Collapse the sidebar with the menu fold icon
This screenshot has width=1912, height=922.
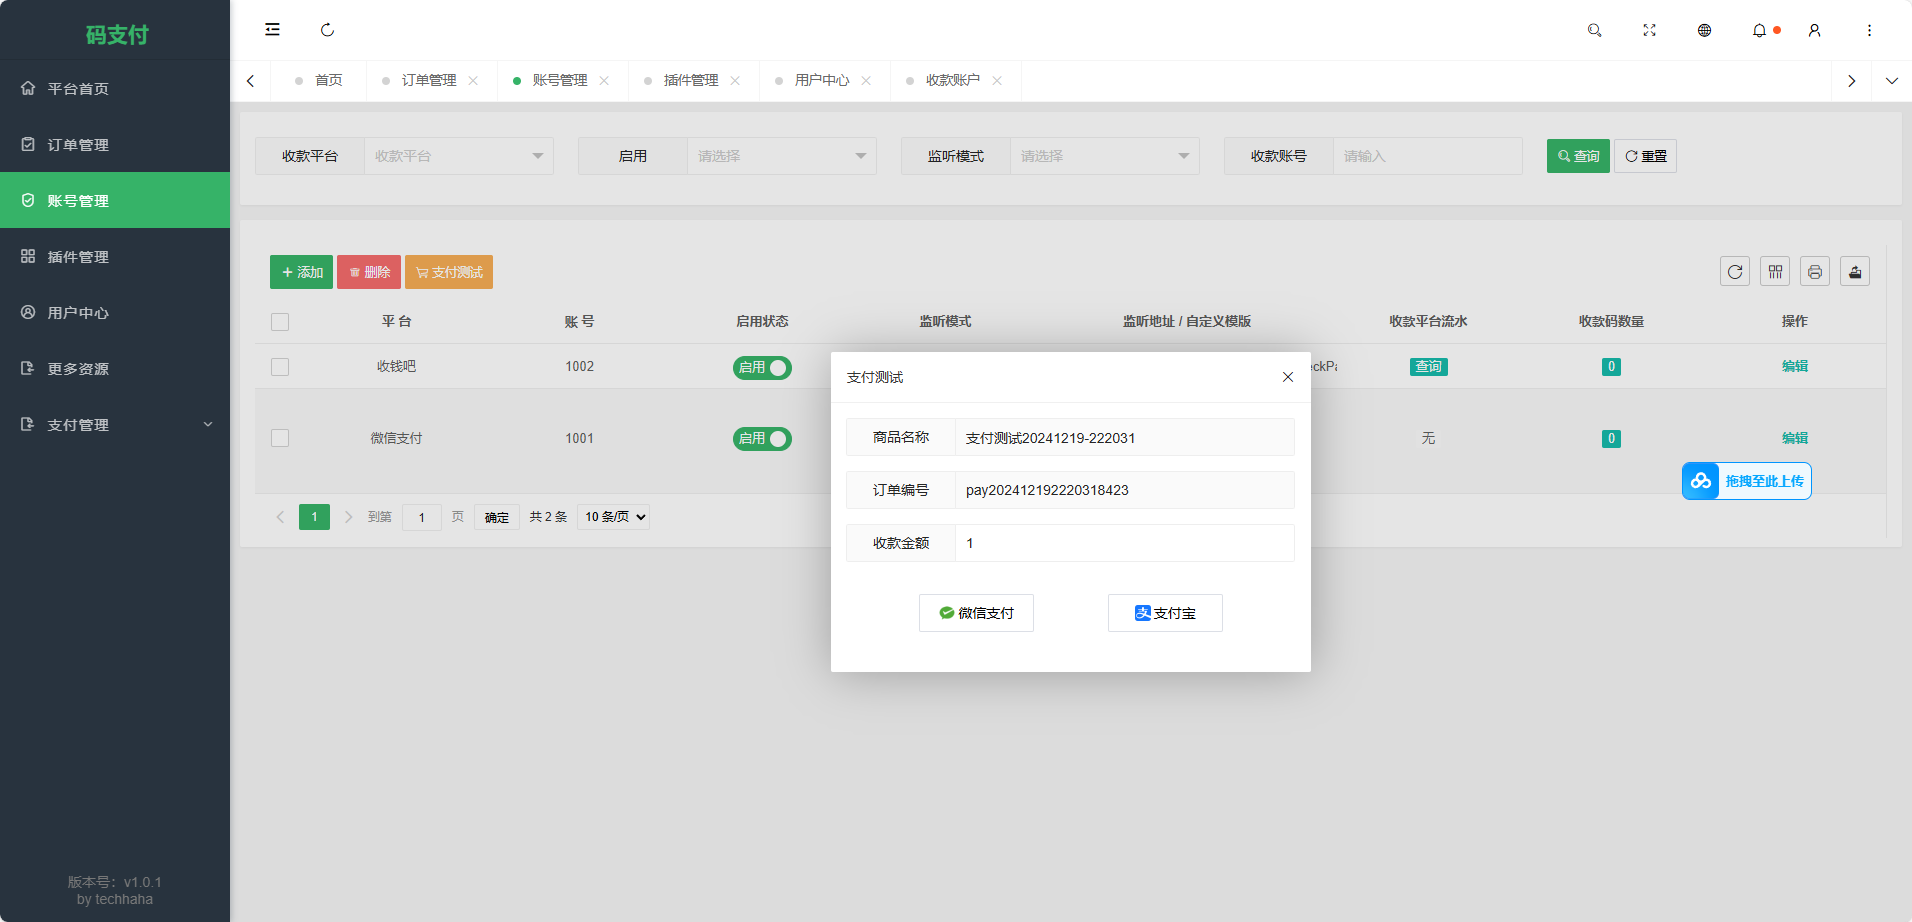pyautogui.click(x=272, y=30)
